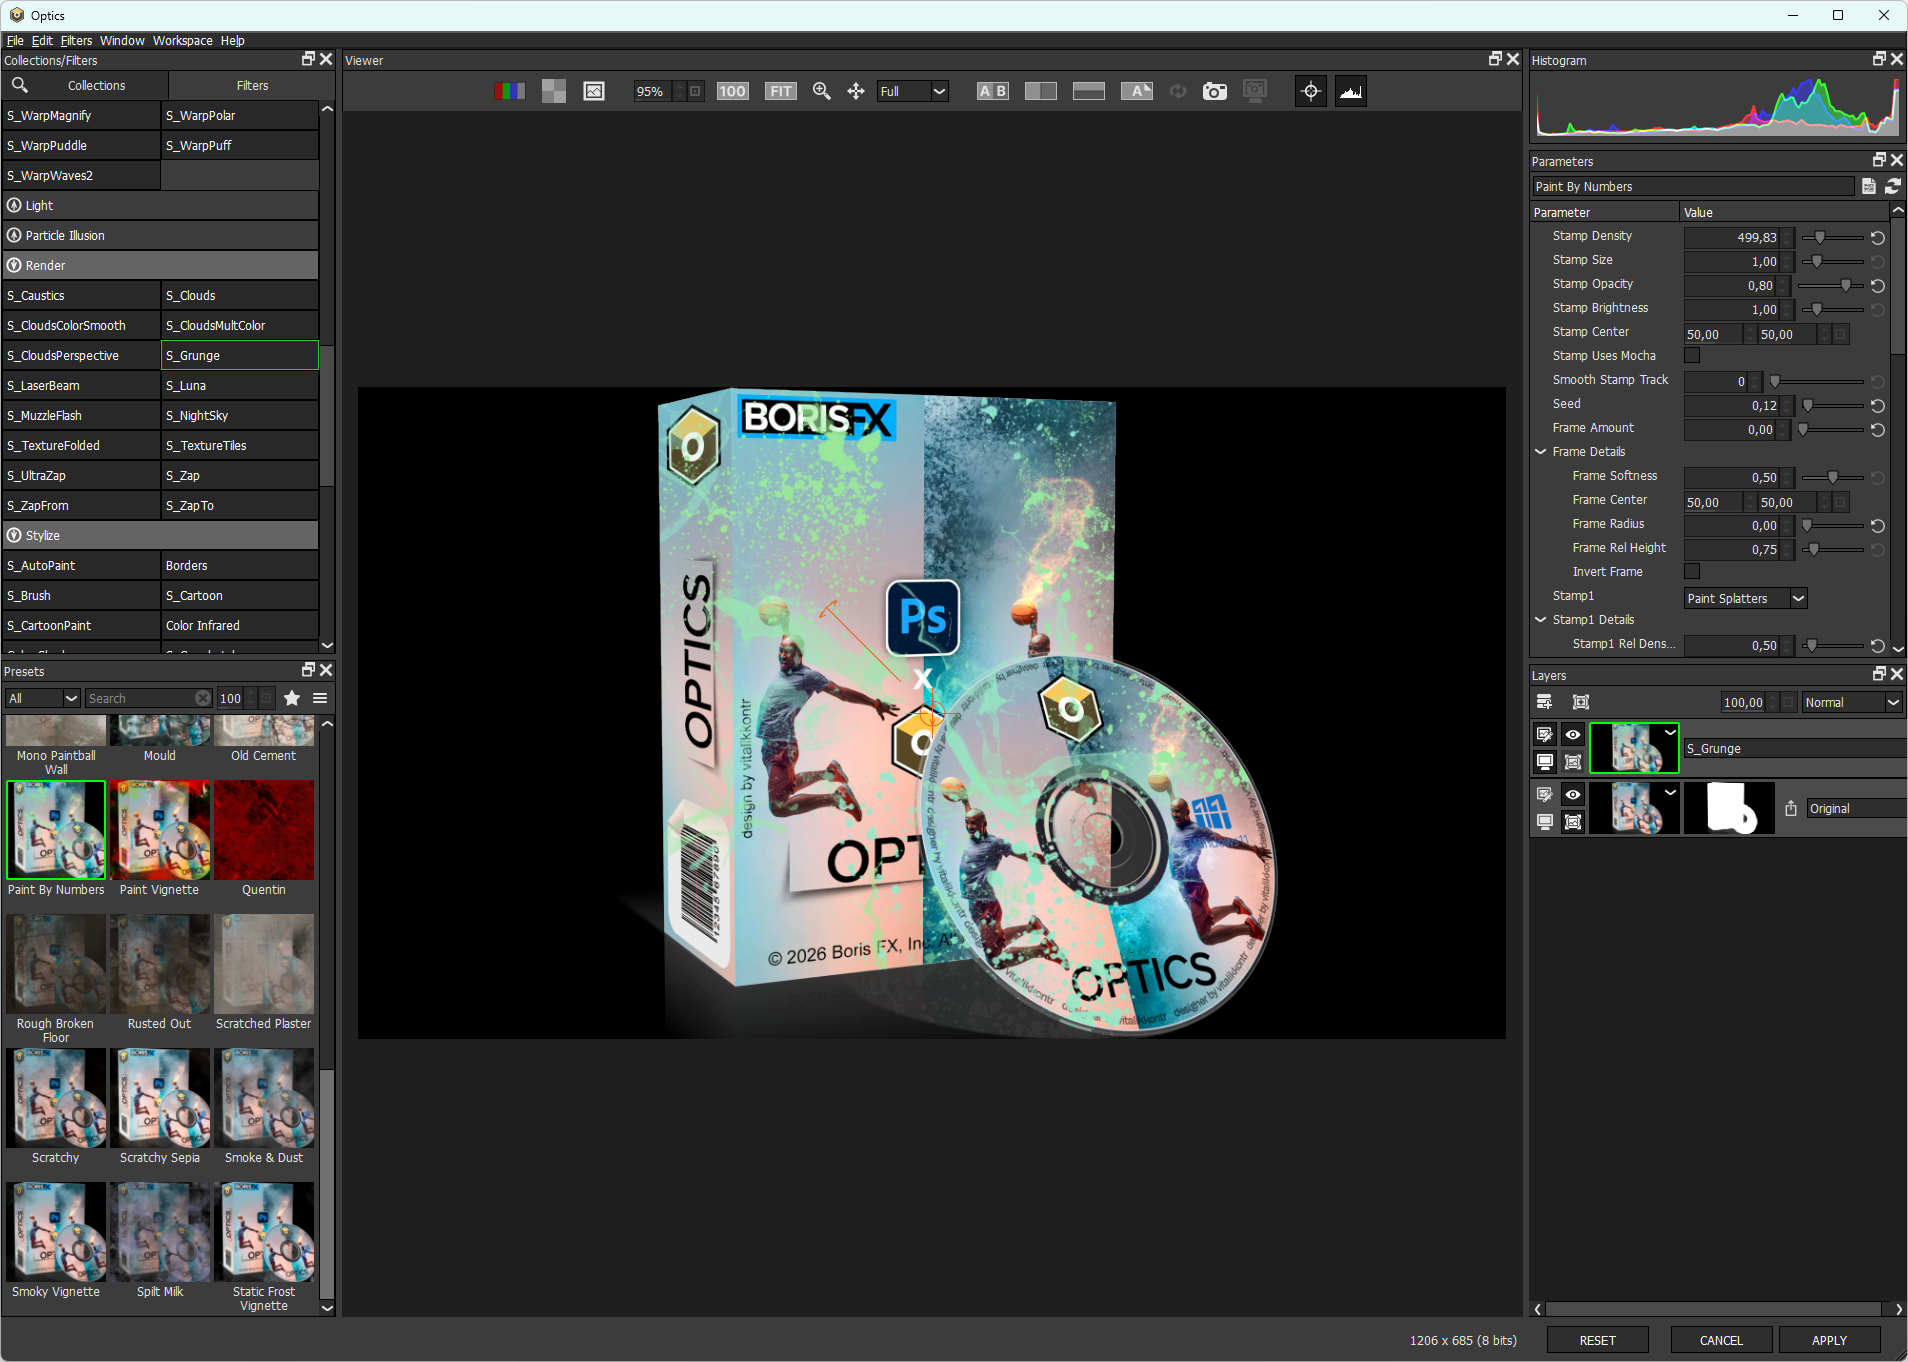Viewport: 1908px width, 1362px height.
Task: Click the crosshair target icon in Viewer toolbar
Action: (x=1311, y=91)
